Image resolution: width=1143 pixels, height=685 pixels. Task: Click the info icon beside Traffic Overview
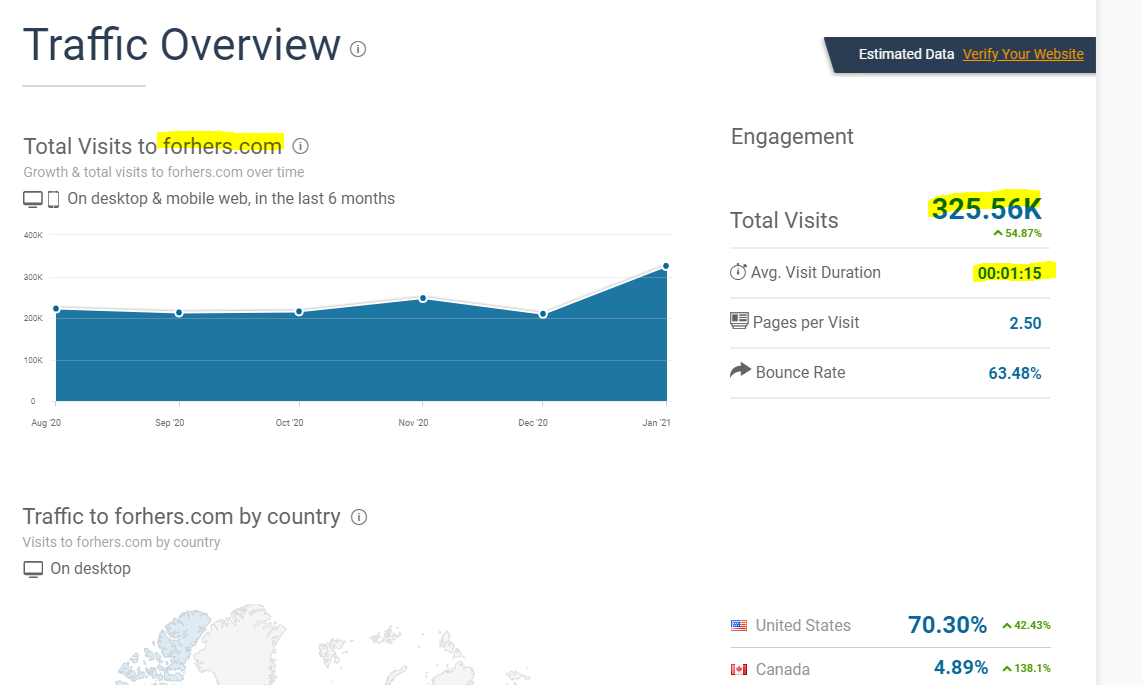358,49
